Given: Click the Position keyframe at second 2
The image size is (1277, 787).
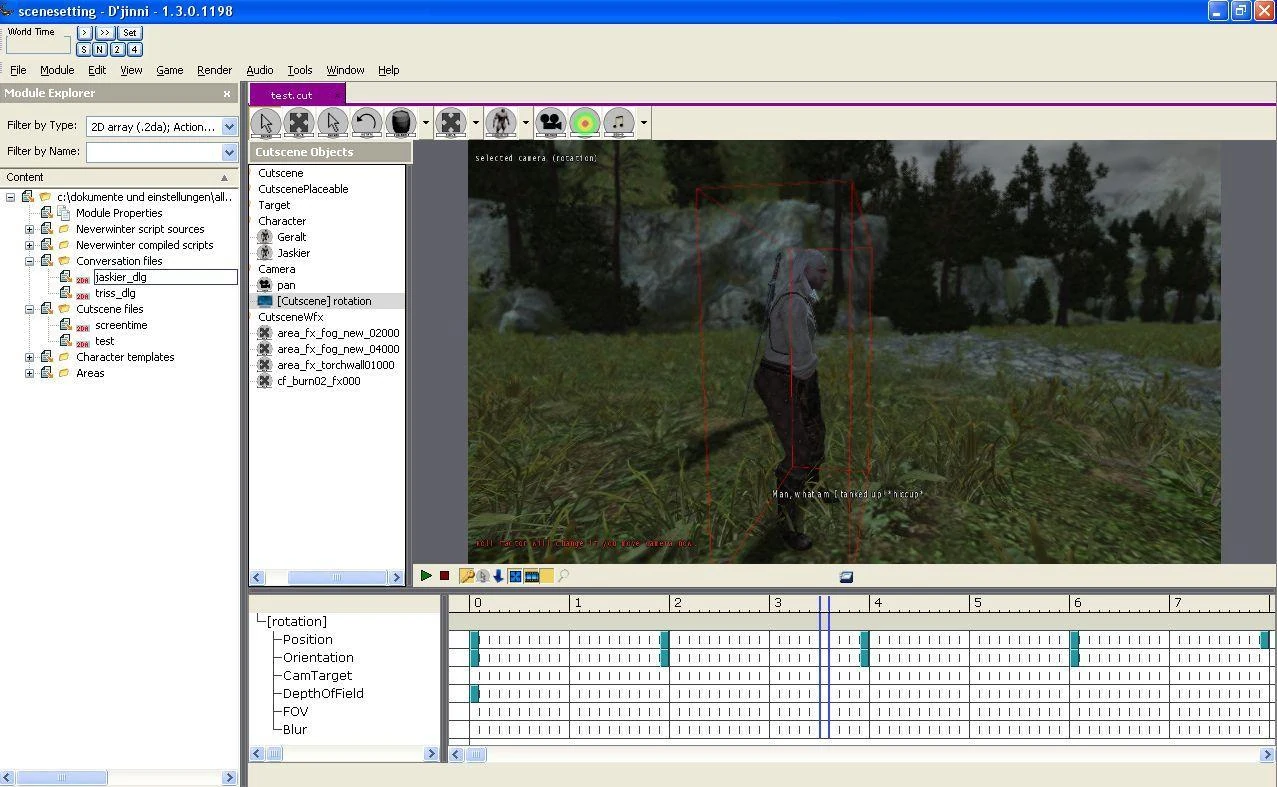Looking at the screenshot, I should (x=664, y=640).
